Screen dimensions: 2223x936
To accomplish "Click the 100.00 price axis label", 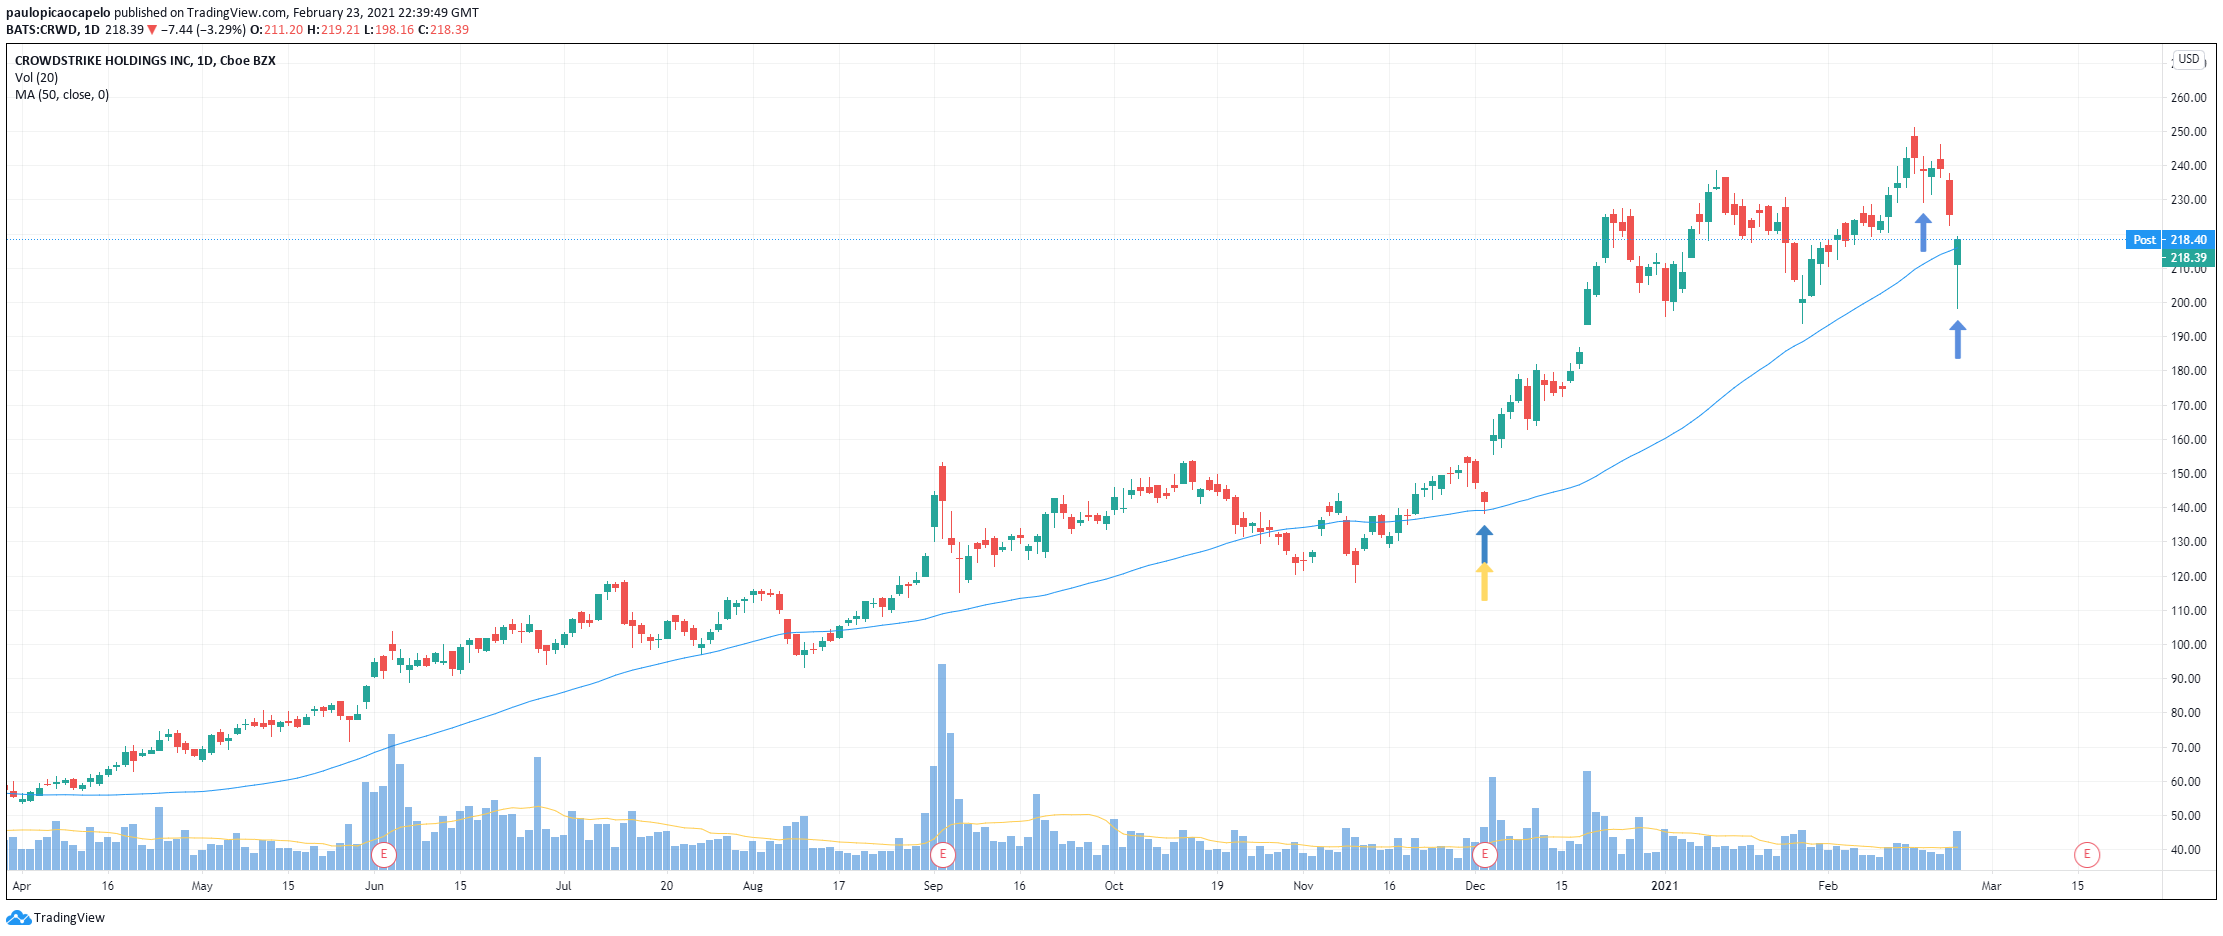I will [x=2188, y=645].
